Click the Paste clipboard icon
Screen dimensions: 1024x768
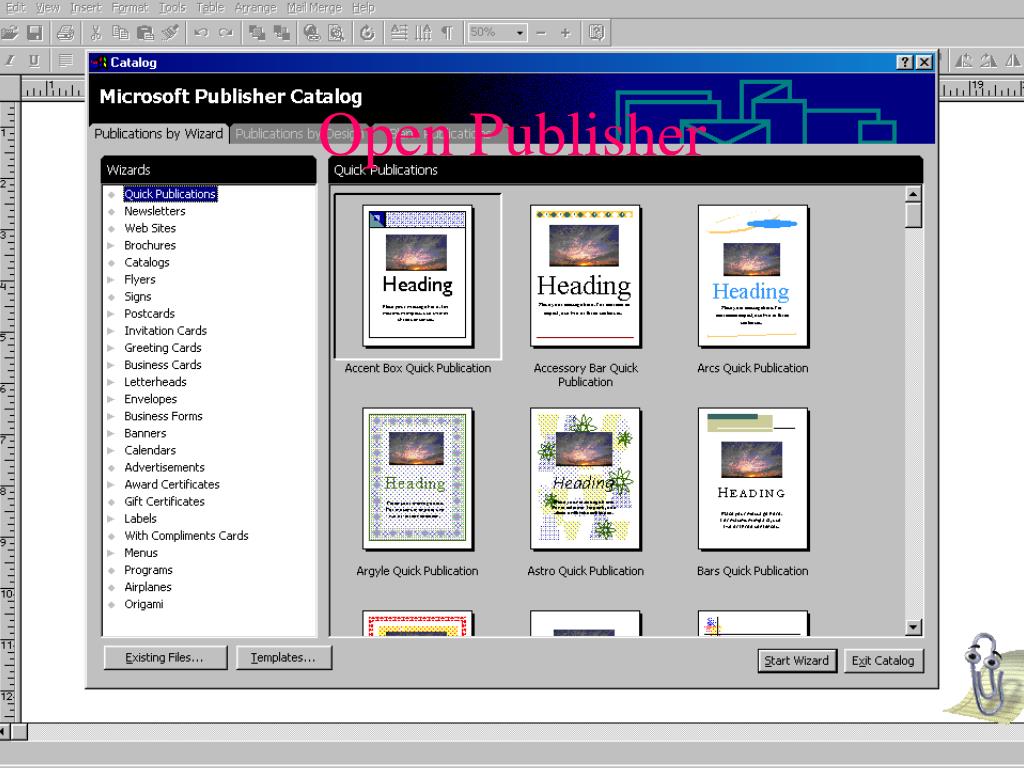(x=145, y=32)
